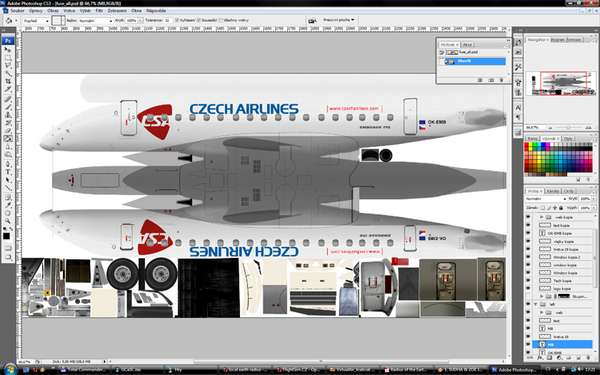Click the black foreground color swatch

click(x=6, y=236)
